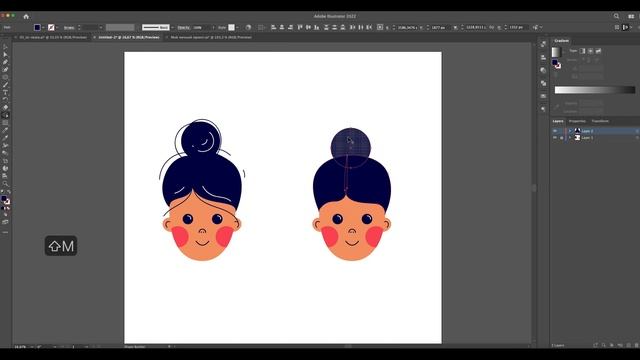The height and width of the screenshot is (360, 640).
Task: Click Vertical Align Bottom icon
Action: point(316,27)
